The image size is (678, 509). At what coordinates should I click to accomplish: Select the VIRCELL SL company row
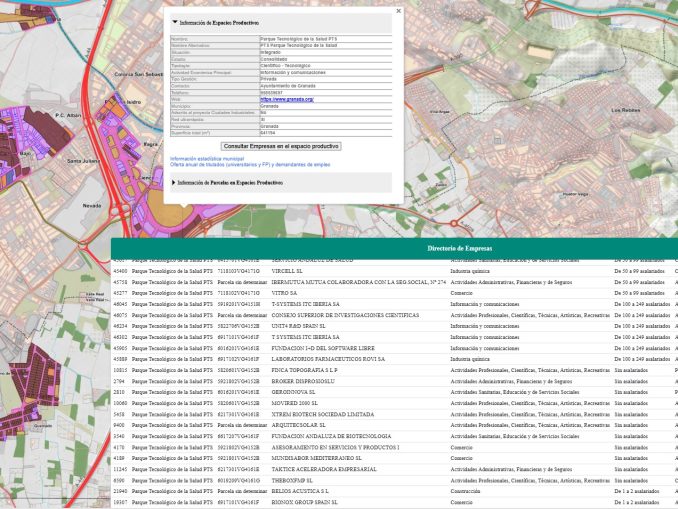tap(287, 271)
